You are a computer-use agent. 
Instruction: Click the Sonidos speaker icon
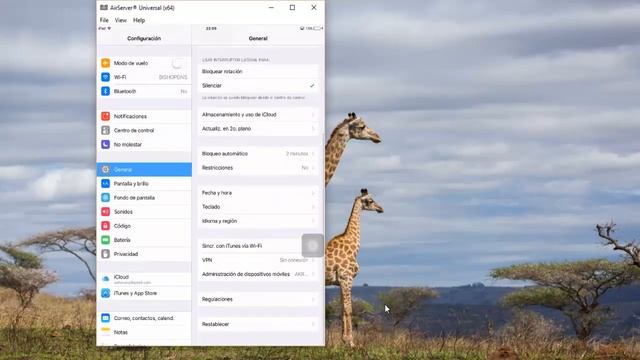pyautogui.click(x=105, y=212)
